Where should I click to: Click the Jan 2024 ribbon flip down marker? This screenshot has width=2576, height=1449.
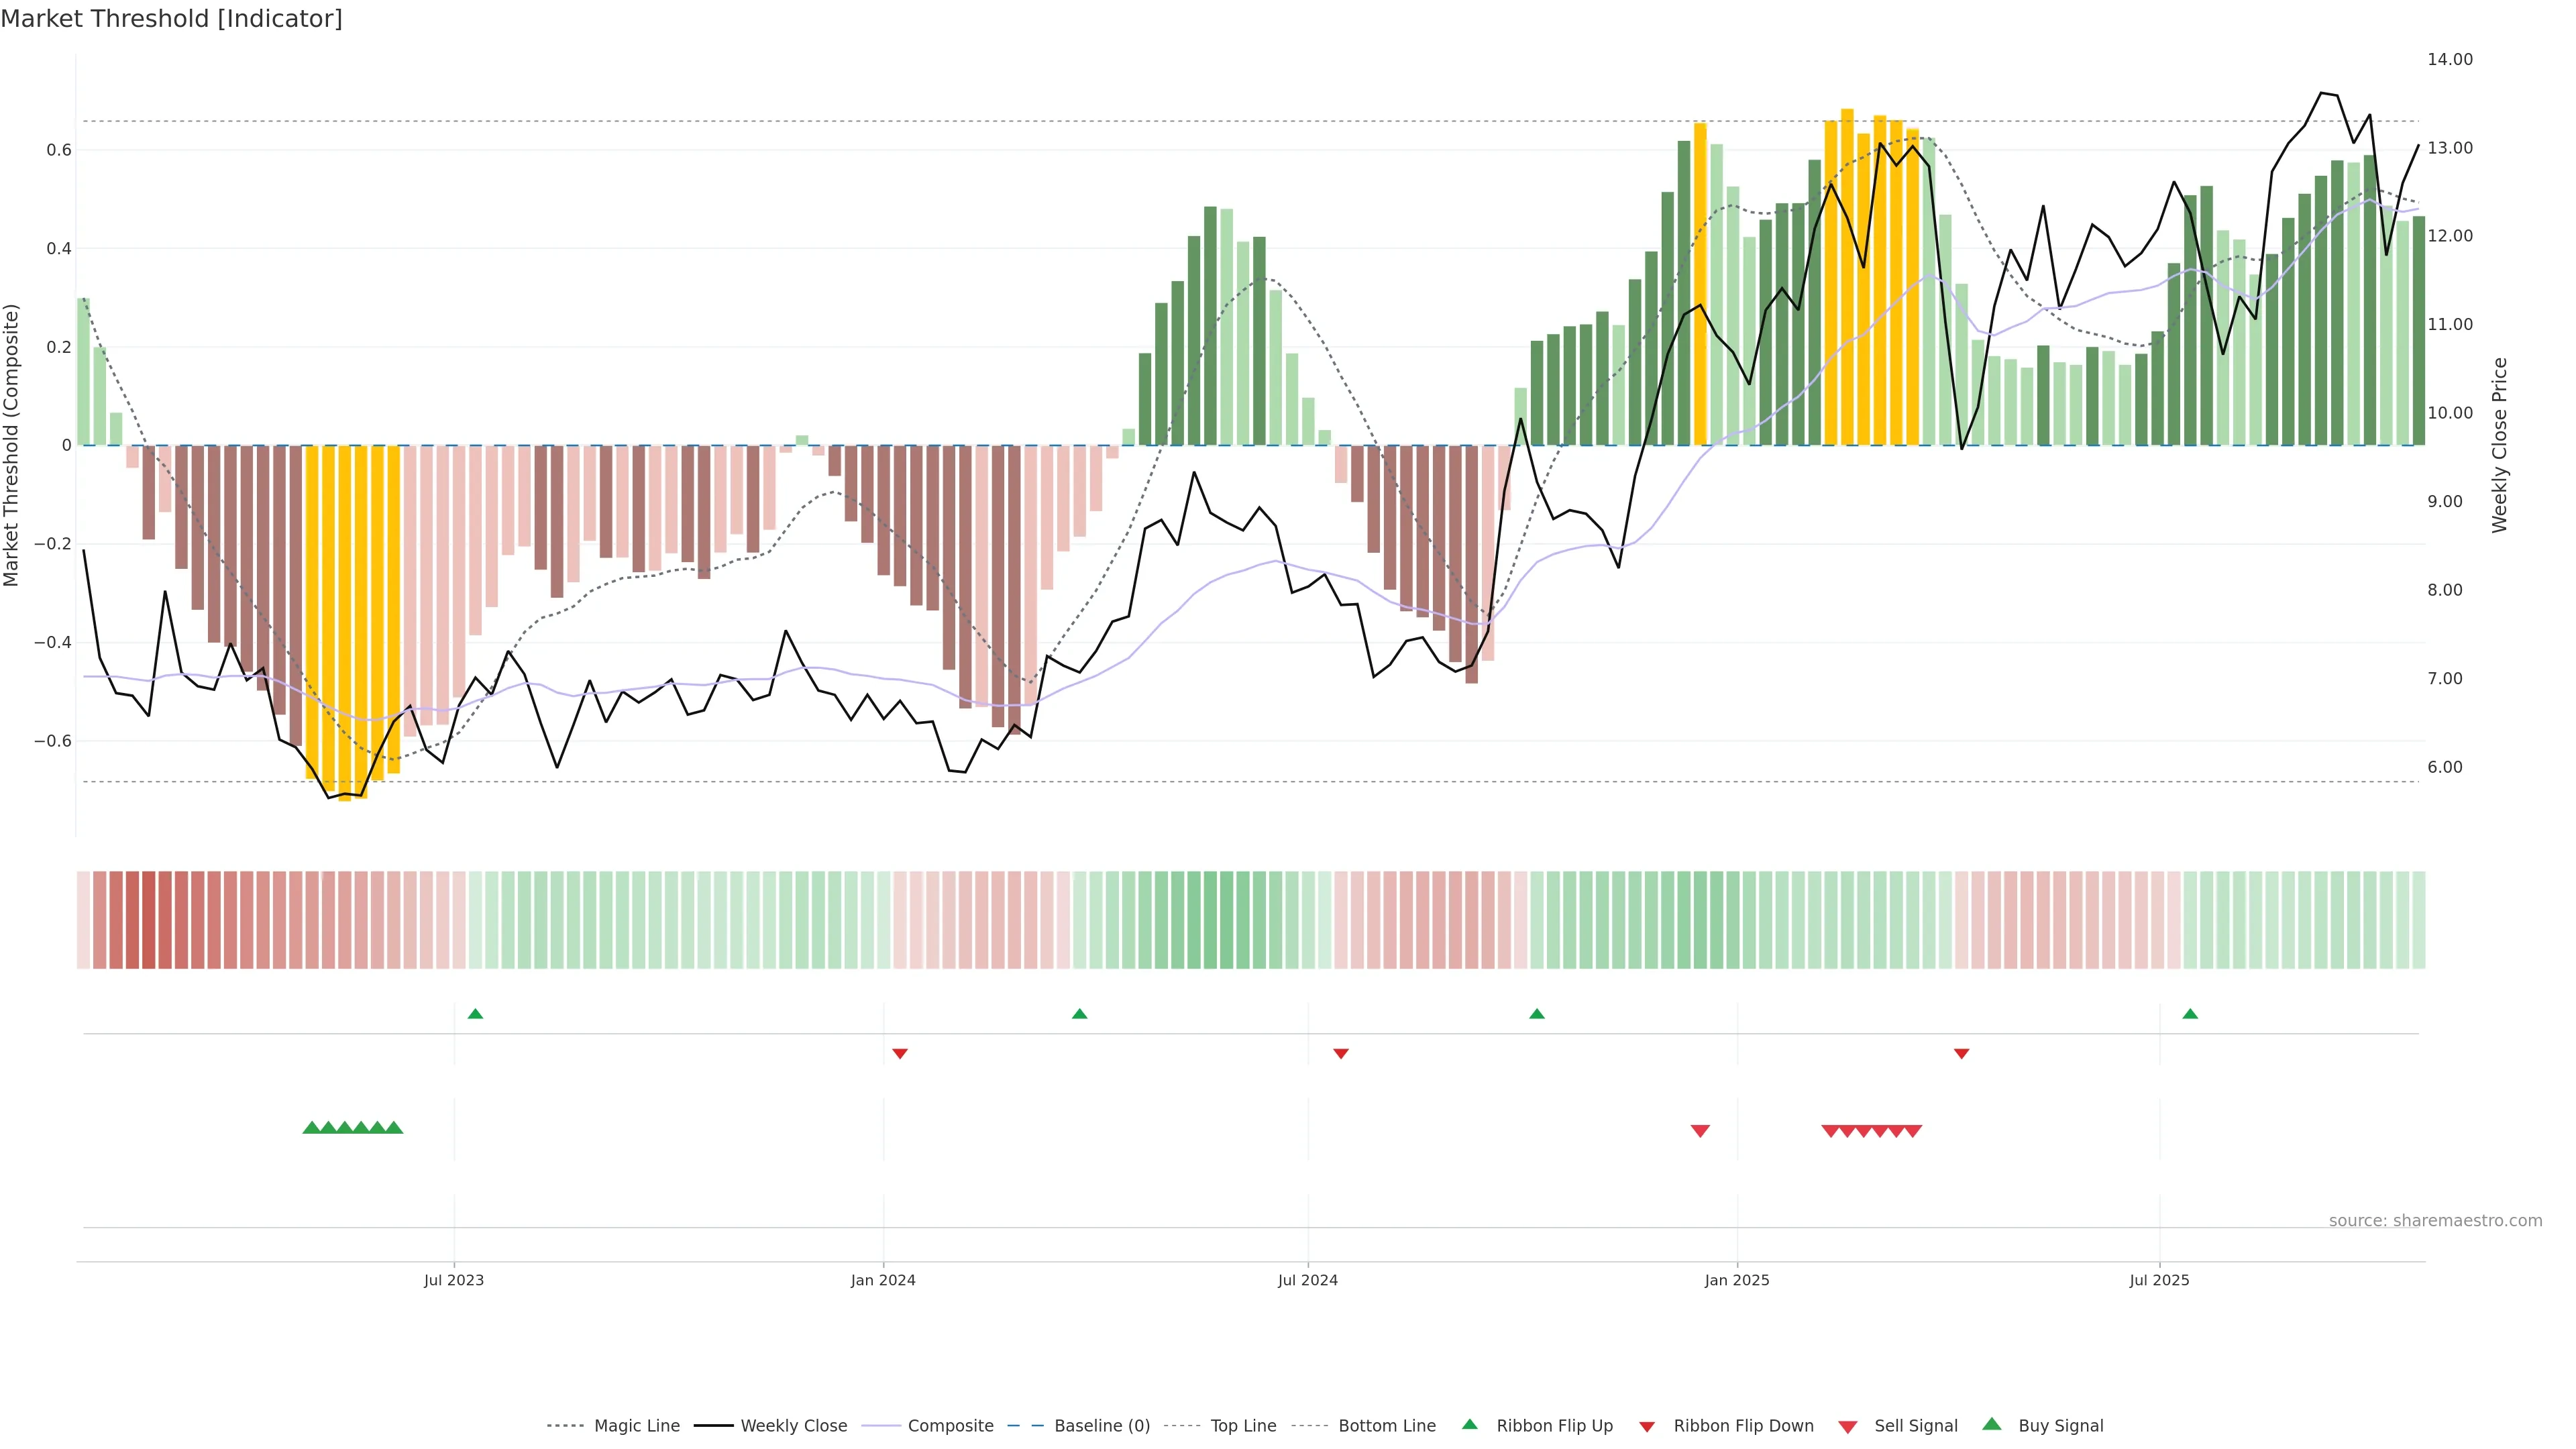click(x=899, y=1053)
